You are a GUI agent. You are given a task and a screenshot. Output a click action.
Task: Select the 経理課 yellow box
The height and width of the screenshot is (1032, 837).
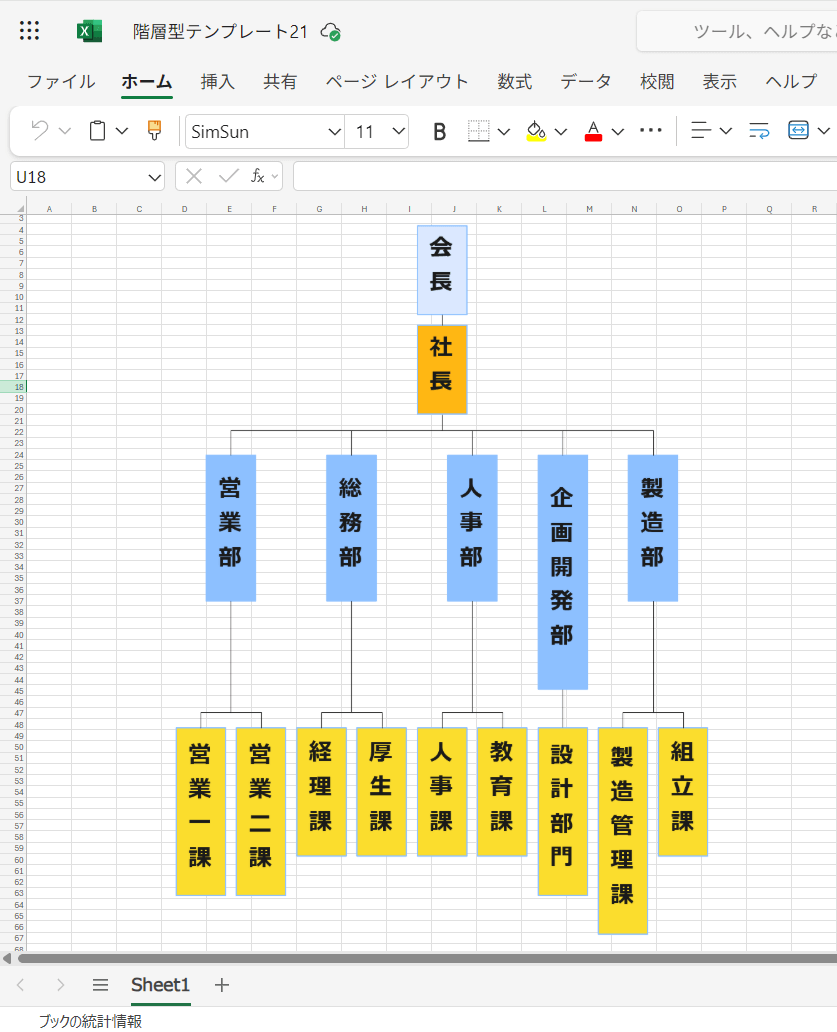click(321, 792)
